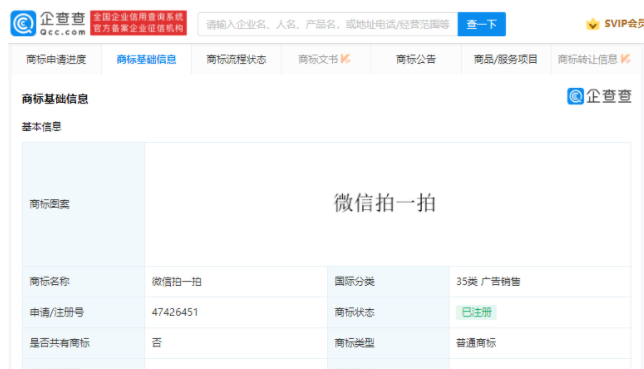This screenshot has width=644, height=369.
Task: Click the 申请/注册号 label cell
Action: pyautogui.click(x=84, y=312)
